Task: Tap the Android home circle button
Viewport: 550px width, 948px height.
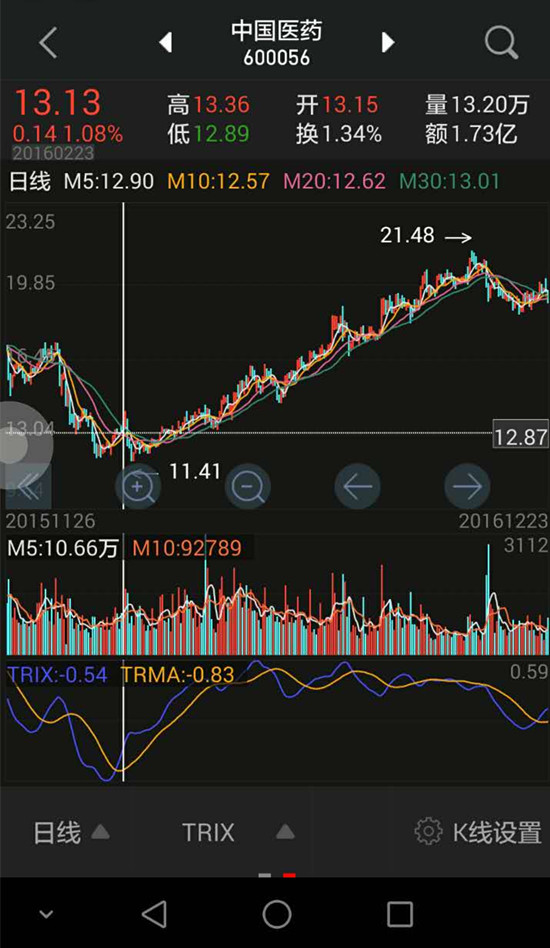Action: click(277, 914)
